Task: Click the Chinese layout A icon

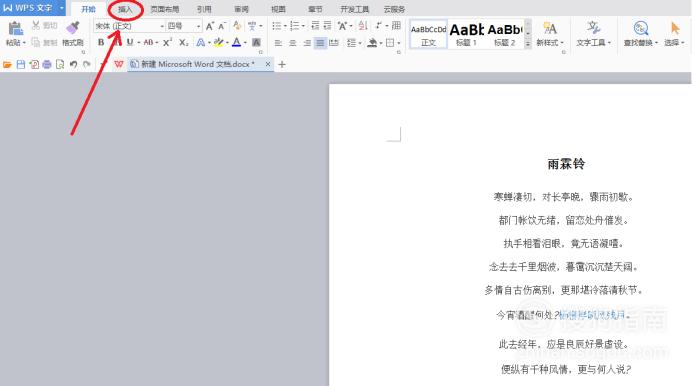Action: pyautogui.click(x=342, y=26)
